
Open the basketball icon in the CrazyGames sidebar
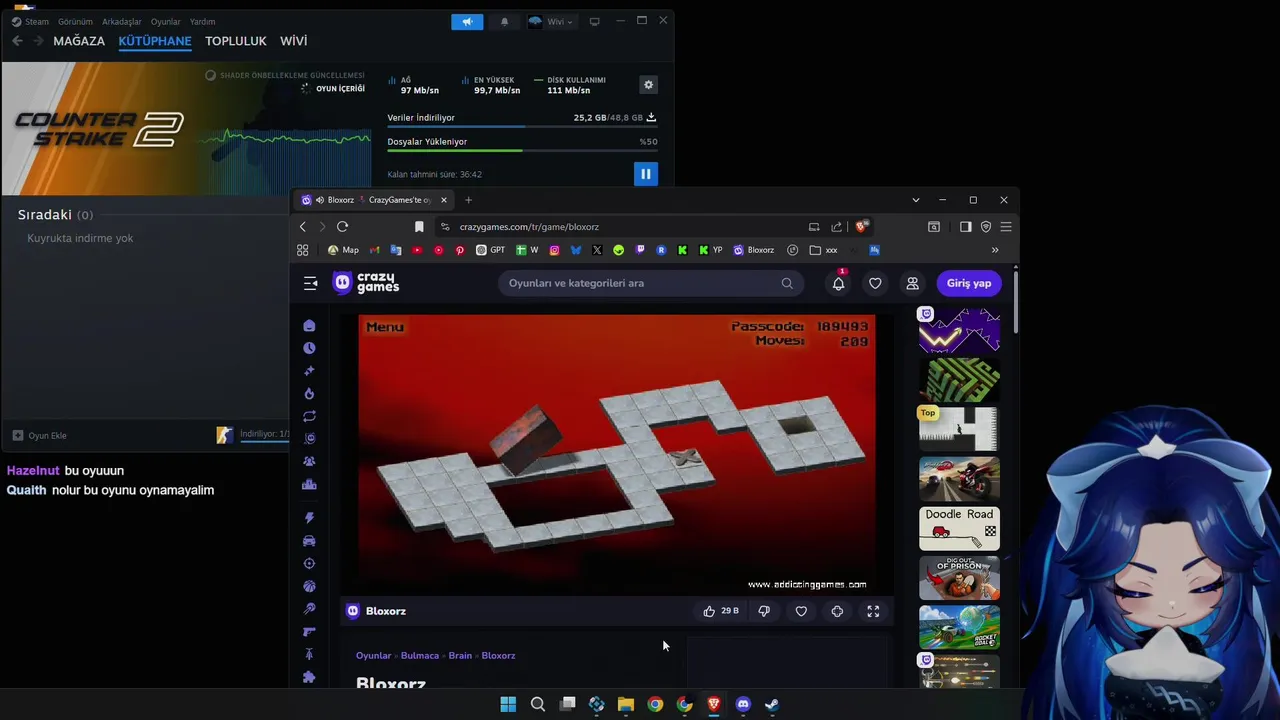(309, 586)
